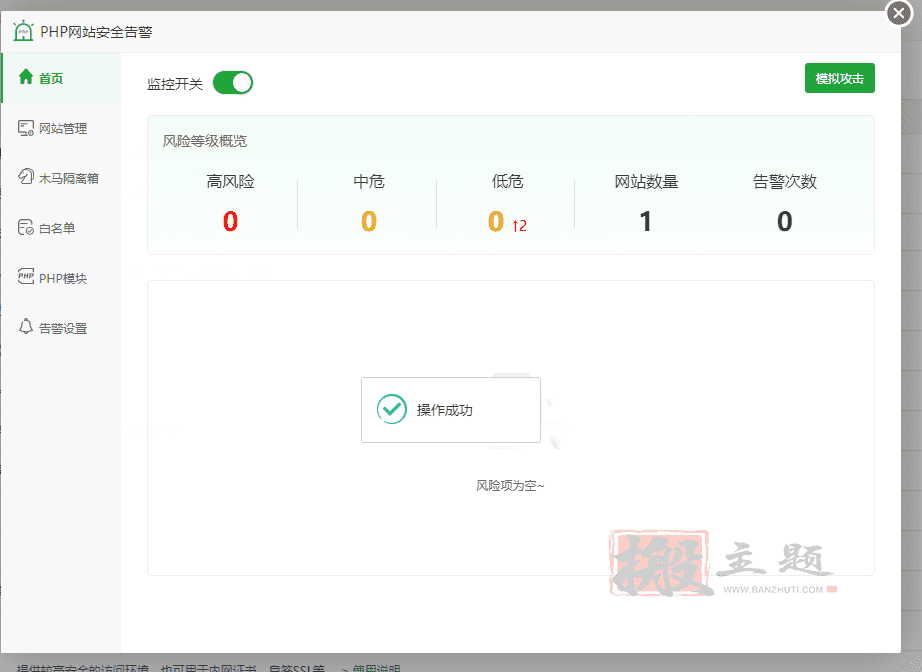Viewport: 922px width, 672px height.
Task: Open the 网站管理 menu item
Action: tap(61, 128)
